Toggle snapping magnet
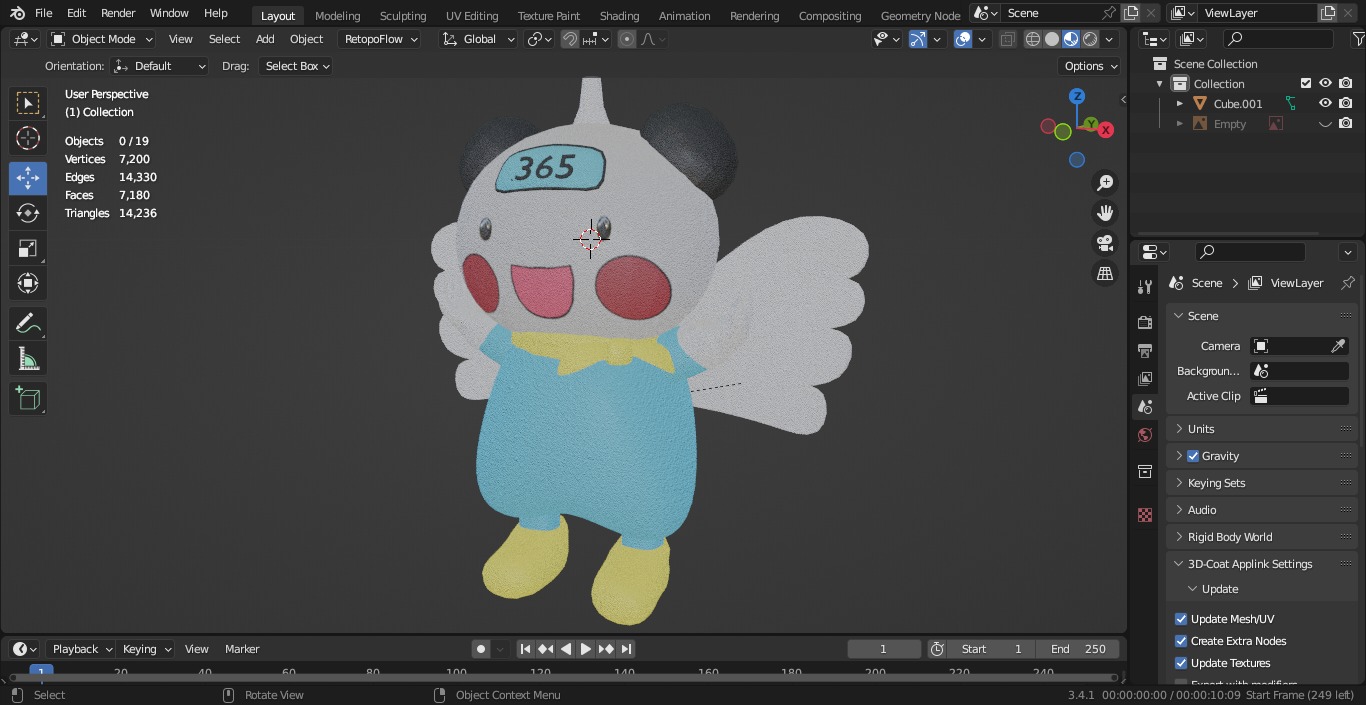Image resolution: width=1366 pixels, height=705 pixels. coord(570,39)
